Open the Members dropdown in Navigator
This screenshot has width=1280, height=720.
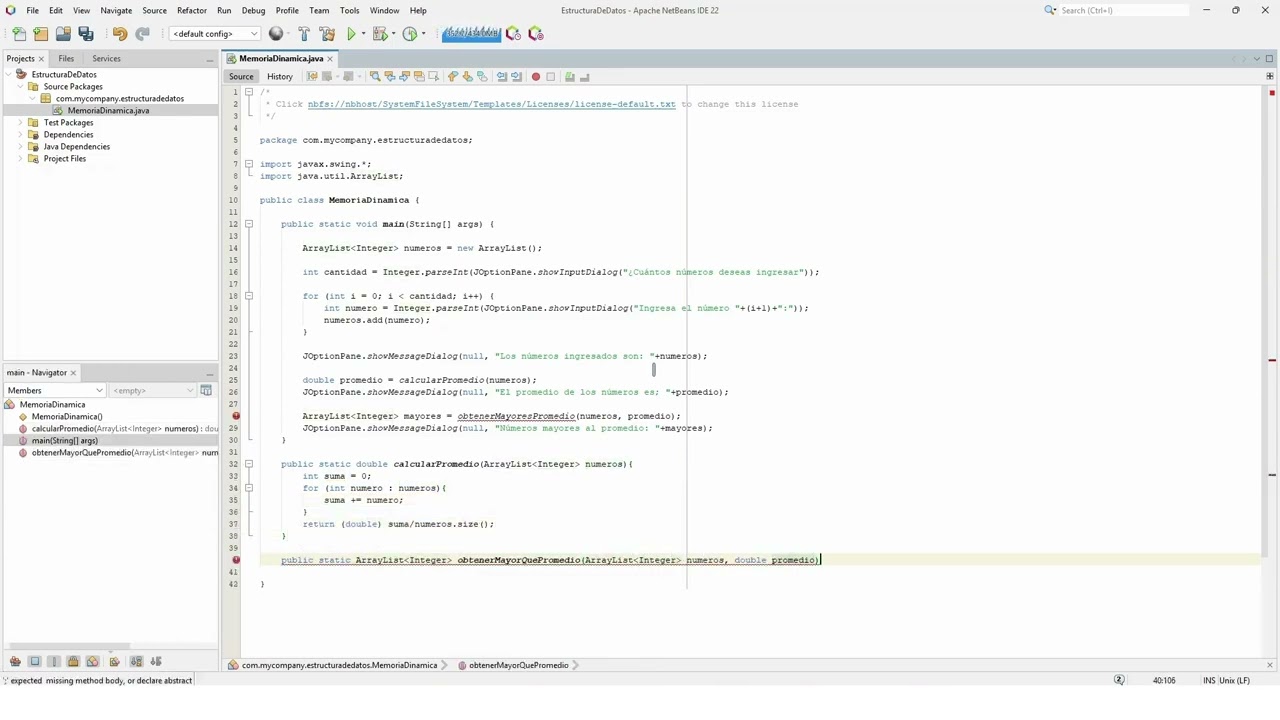tap(55, 391)
